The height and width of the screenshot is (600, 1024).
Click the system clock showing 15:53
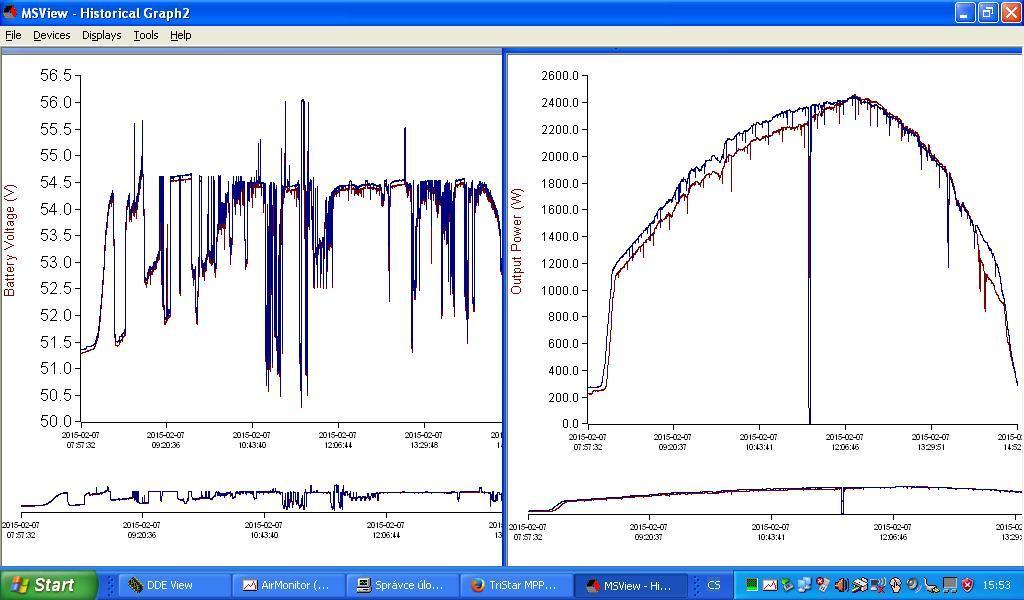[x=996, y=585]
